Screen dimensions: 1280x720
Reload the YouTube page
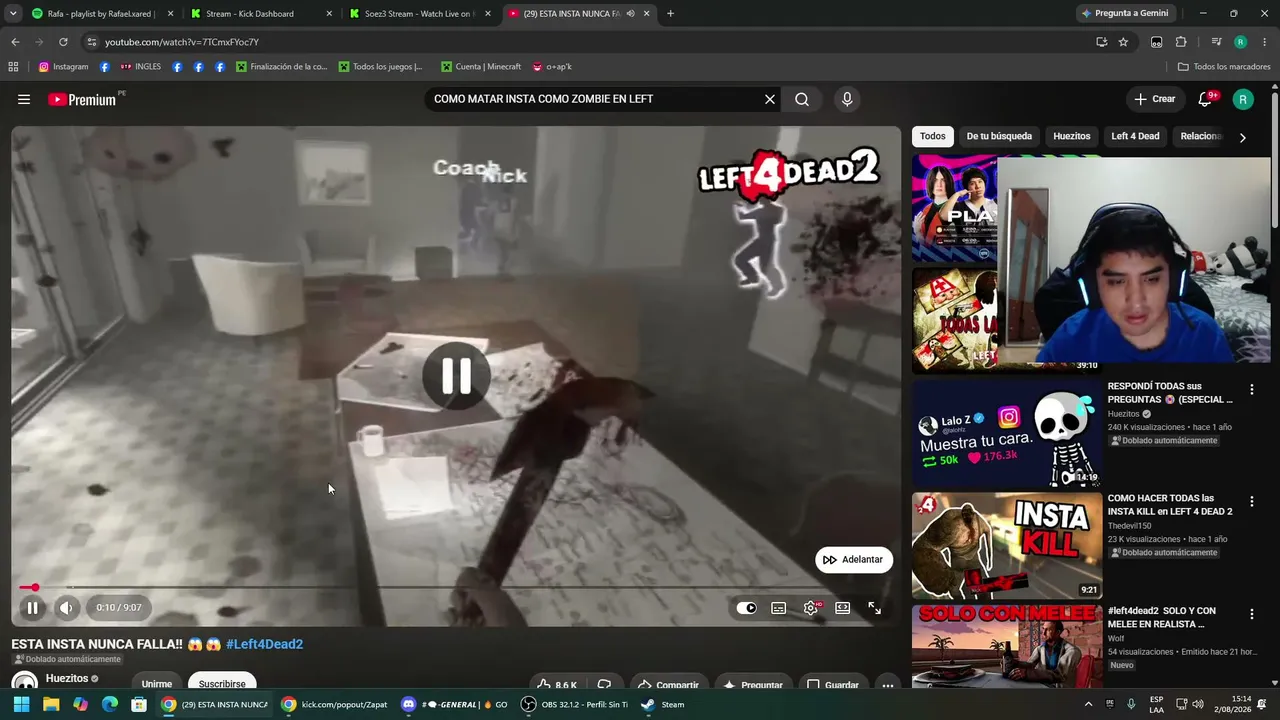[x=63, y=42]
